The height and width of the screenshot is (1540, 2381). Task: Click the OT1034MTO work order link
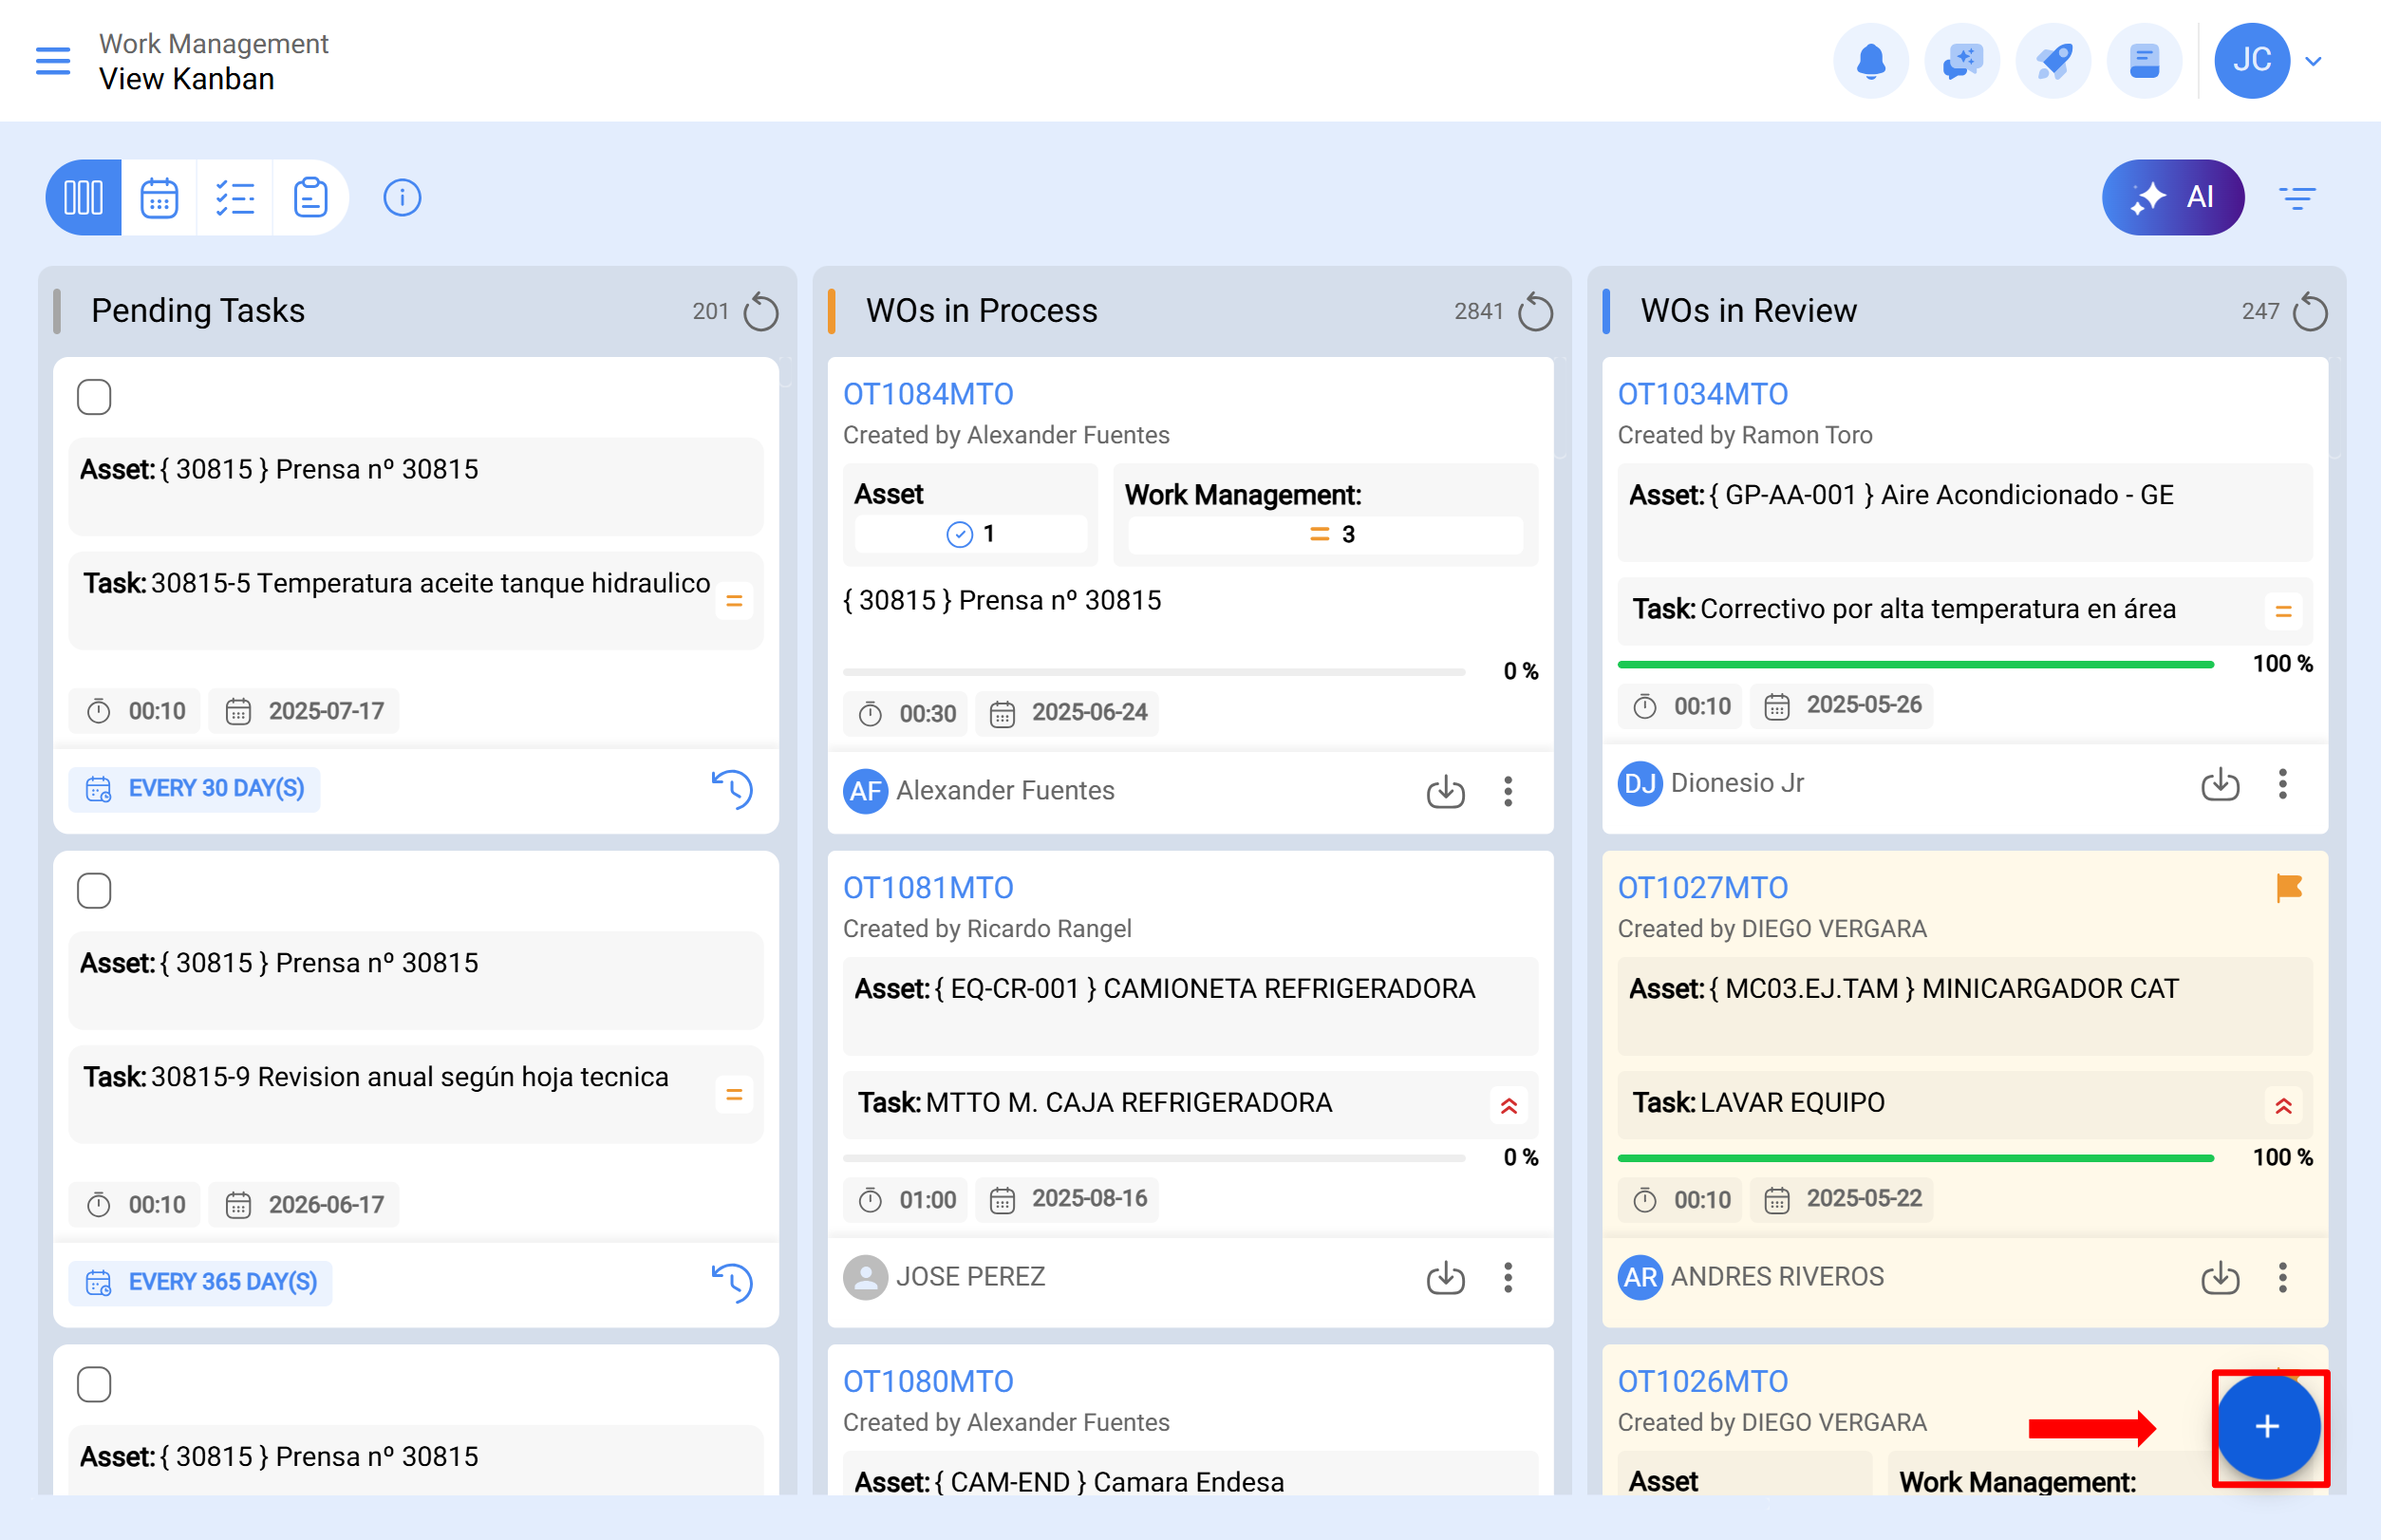[1703, 393]
